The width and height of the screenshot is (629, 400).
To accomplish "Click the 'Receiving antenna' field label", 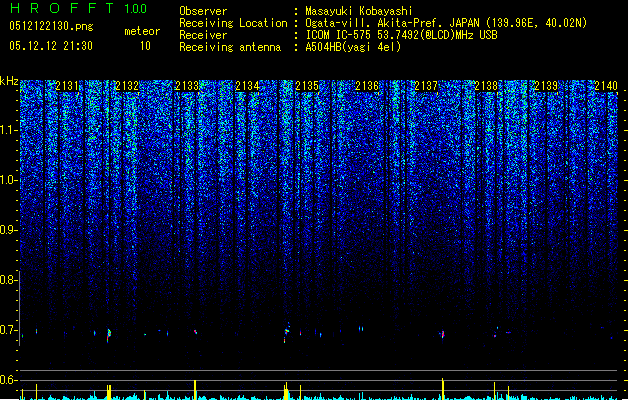I will pyautogui.click(x=230, y=47).
